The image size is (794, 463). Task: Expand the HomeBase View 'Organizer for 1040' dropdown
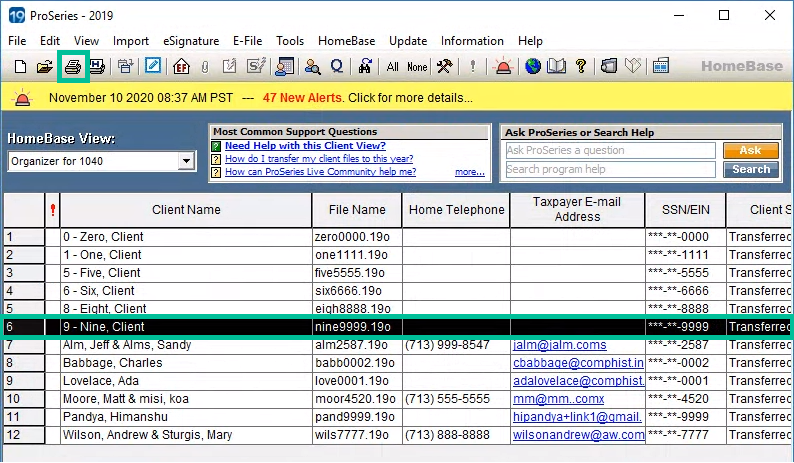(186, 161)
